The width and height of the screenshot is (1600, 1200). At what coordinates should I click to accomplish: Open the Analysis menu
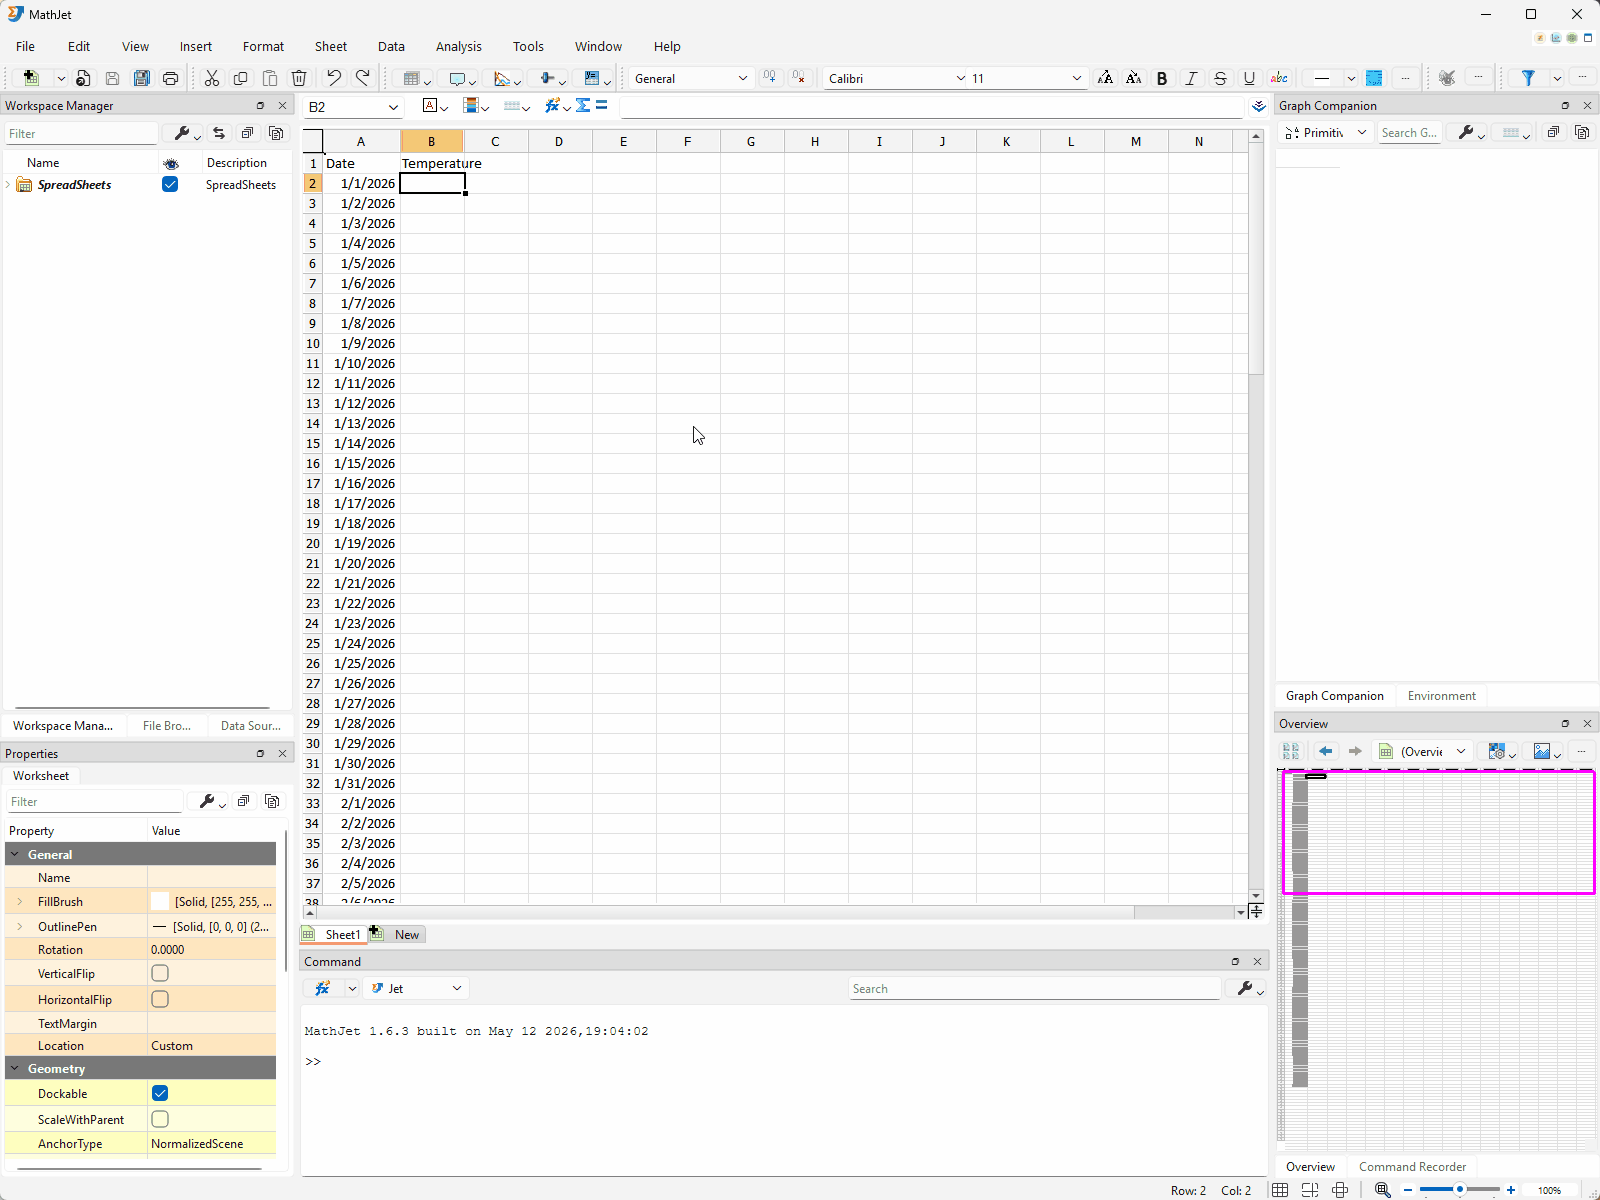click(x=458, y=46)
